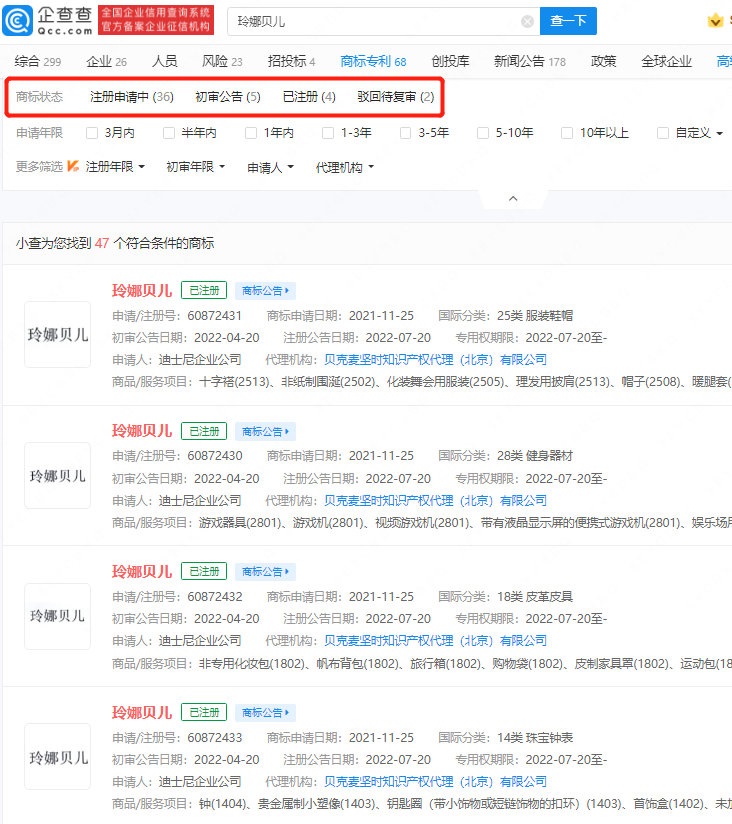Viewport: 732px width, 824px height.
Task: Check the 3月内 checkbox
Action: point(92,133)
